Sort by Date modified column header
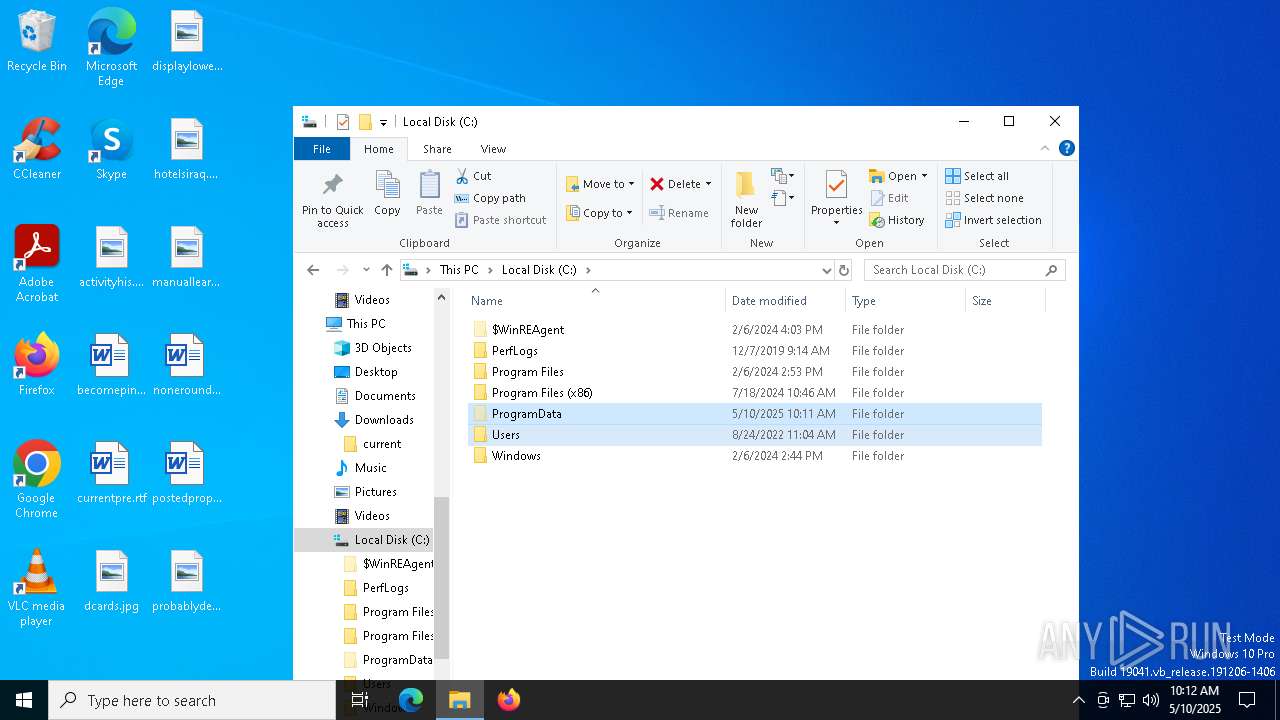Viewport: 1280px width, 720px height. point(786,301)
